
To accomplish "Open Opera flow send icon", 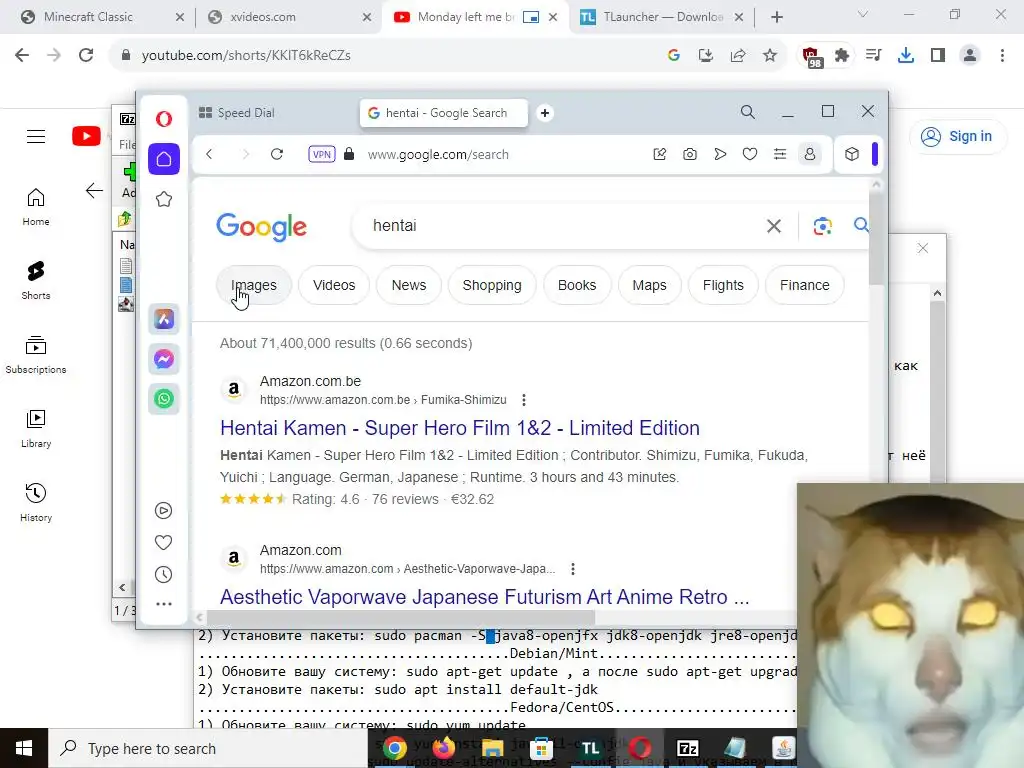I will tap(720, 154).
